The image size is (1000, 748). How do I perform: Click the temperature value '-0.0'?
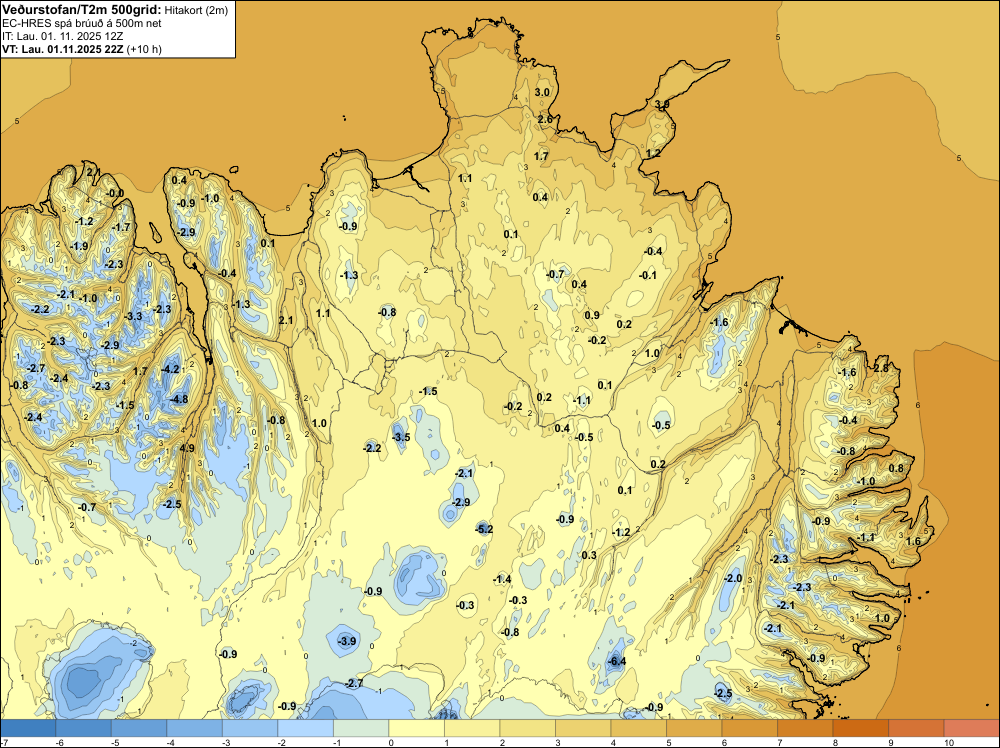115,193
